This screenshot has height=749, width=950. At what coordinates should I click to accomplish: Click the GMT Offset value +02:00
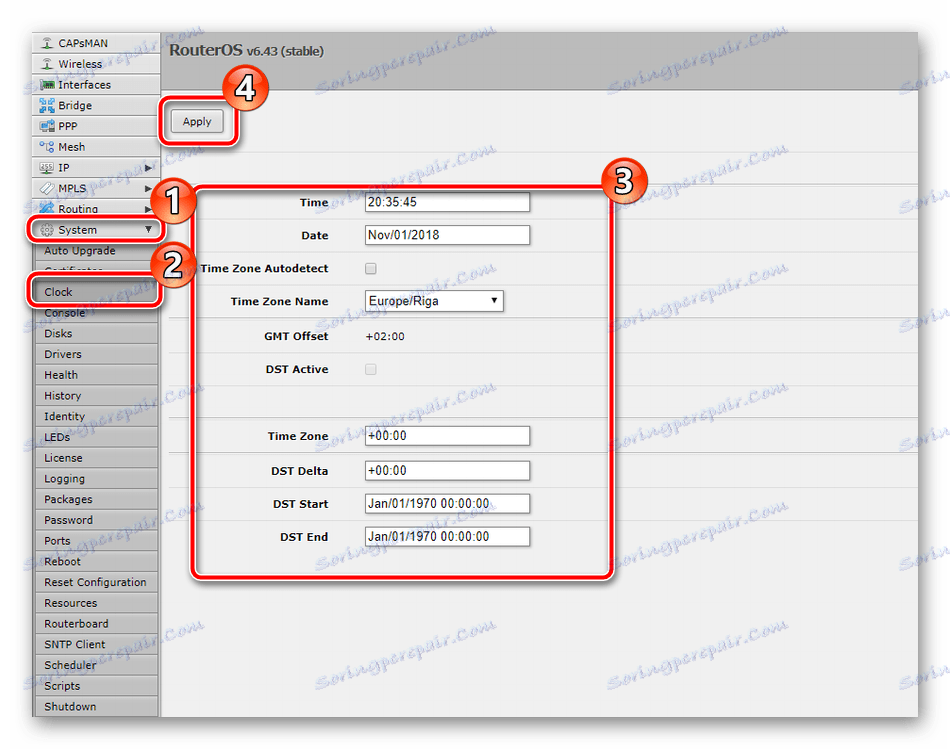click(x=385, y=336)
